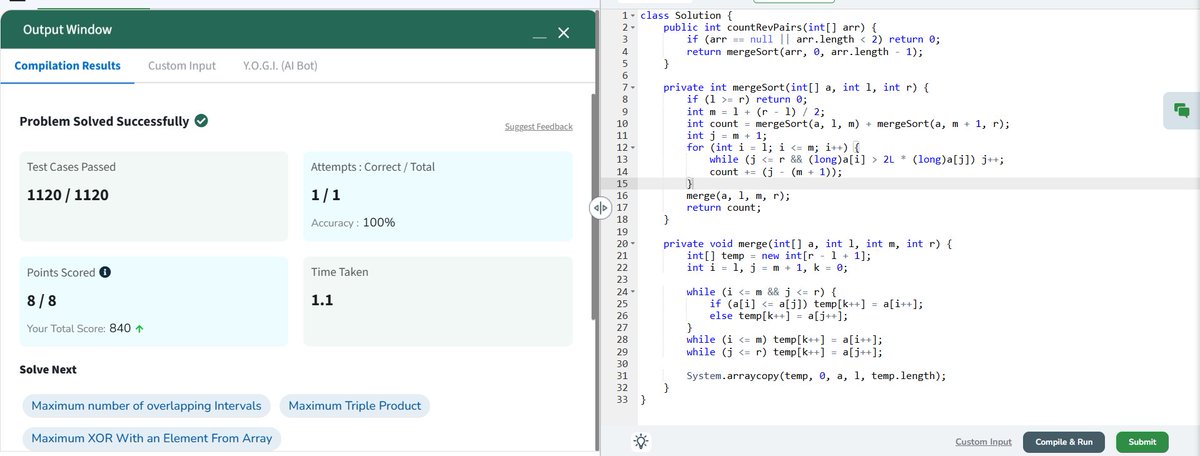The height and width of the screenshot is (456, 1200).
Task: Click the Accuracy : 100% text
Action: (354, 223)
